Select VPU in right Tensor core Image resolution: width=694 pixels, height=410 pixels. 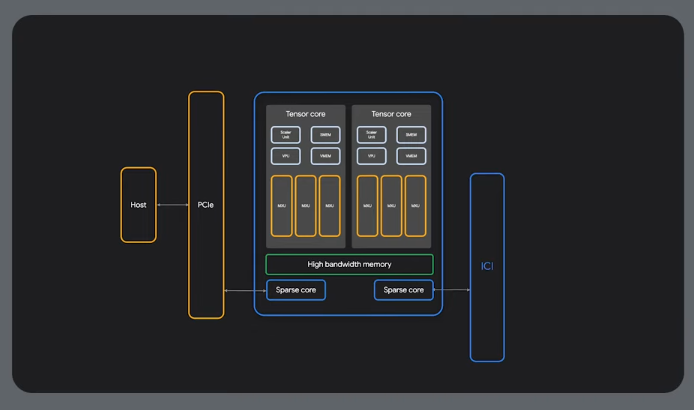(x=371, y=156)
